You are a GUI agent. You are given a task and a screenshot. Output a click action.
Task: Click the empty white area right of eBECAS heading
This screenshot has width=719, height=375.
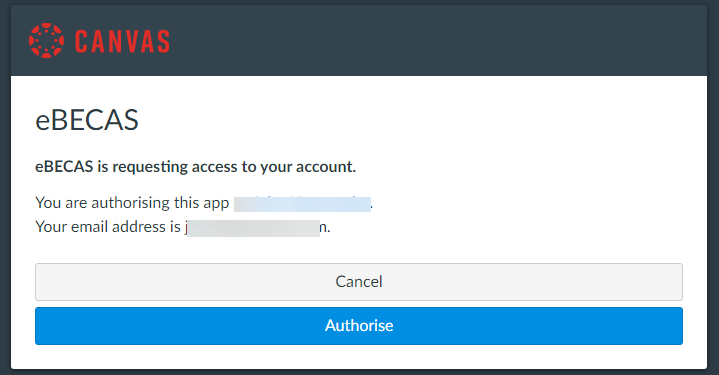tap(413, 120)
